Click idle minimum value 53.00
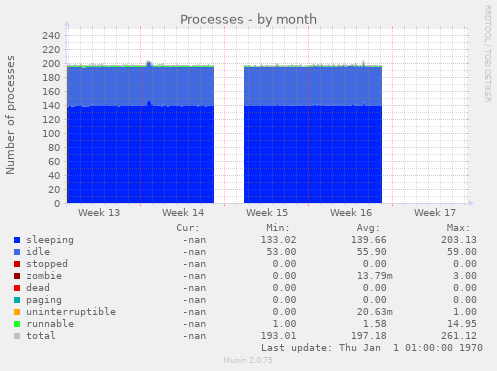The image size is (497, 371). click(x=281, y=252)
